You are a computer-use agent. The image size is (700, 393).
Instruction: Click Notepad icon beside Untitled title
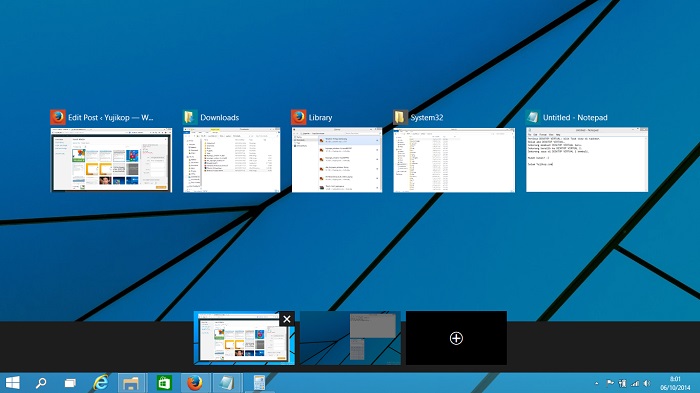[533, 117]
